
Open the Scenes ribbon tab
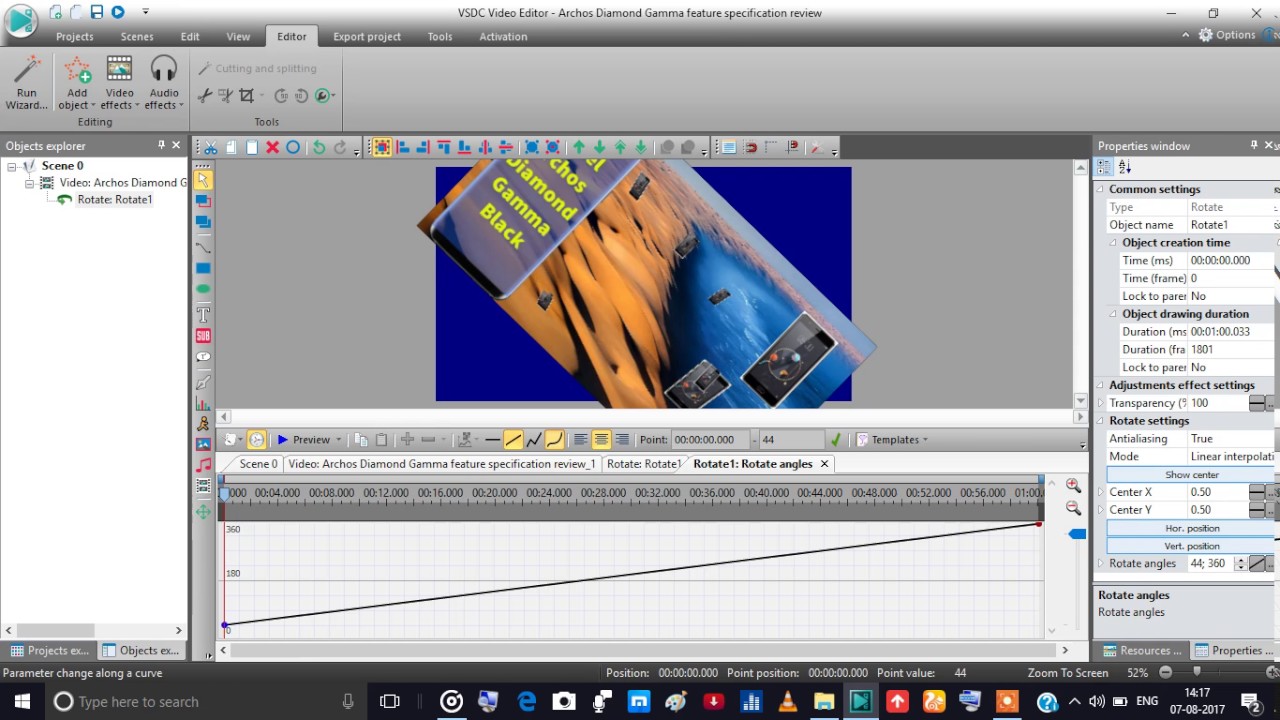[137, 36]
